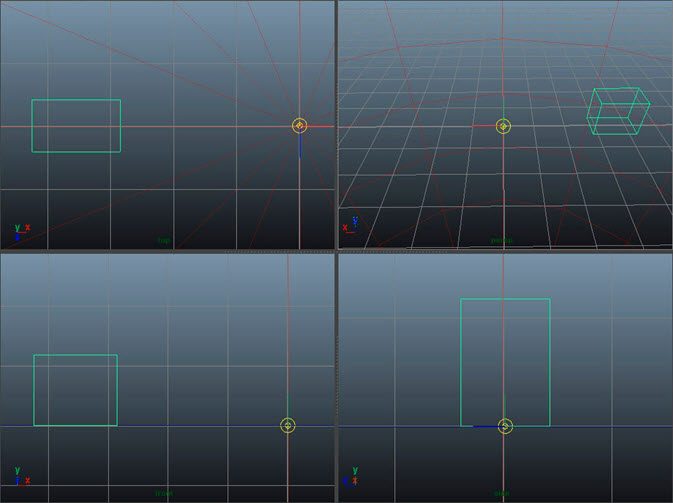Click the axis indicator in top view corner
This screenshot has width=673, height=503.
coord(22,232)
